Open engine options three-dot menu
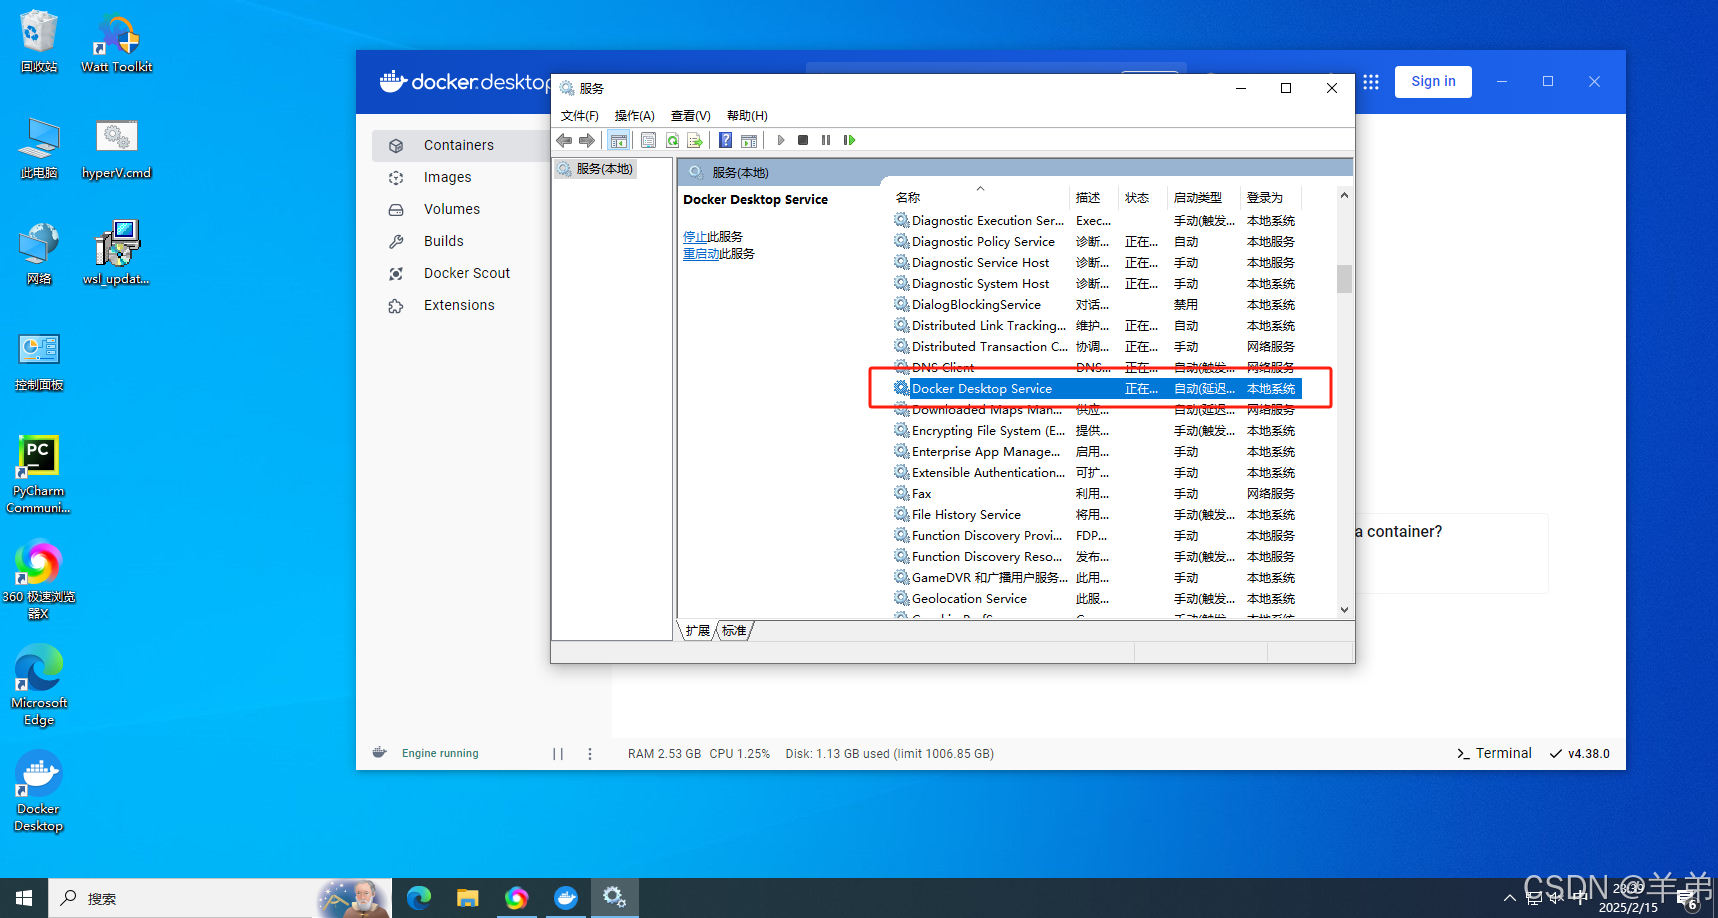 [x=590, y=754]
